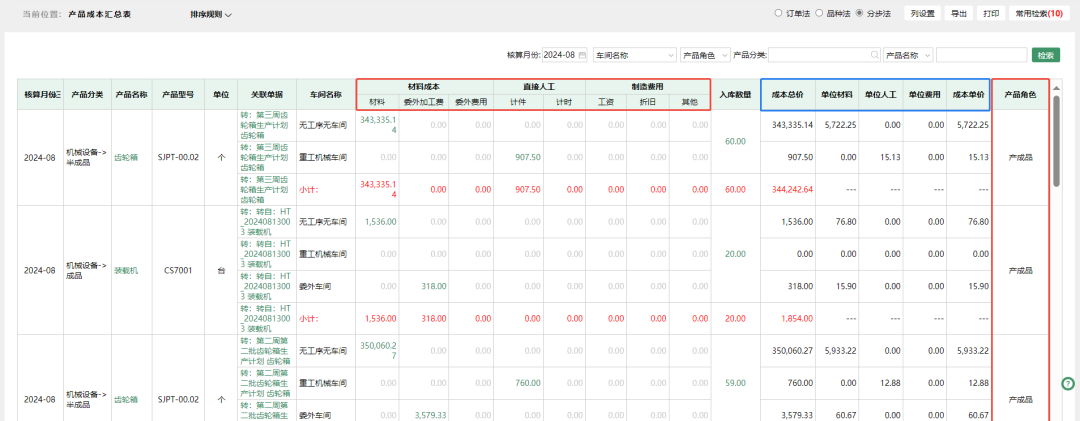Click the first 齿轮箱 product link
Image resolution: width=1080 pixels, height=421 pixels.
pyautogui.click(x=126, y=157)
